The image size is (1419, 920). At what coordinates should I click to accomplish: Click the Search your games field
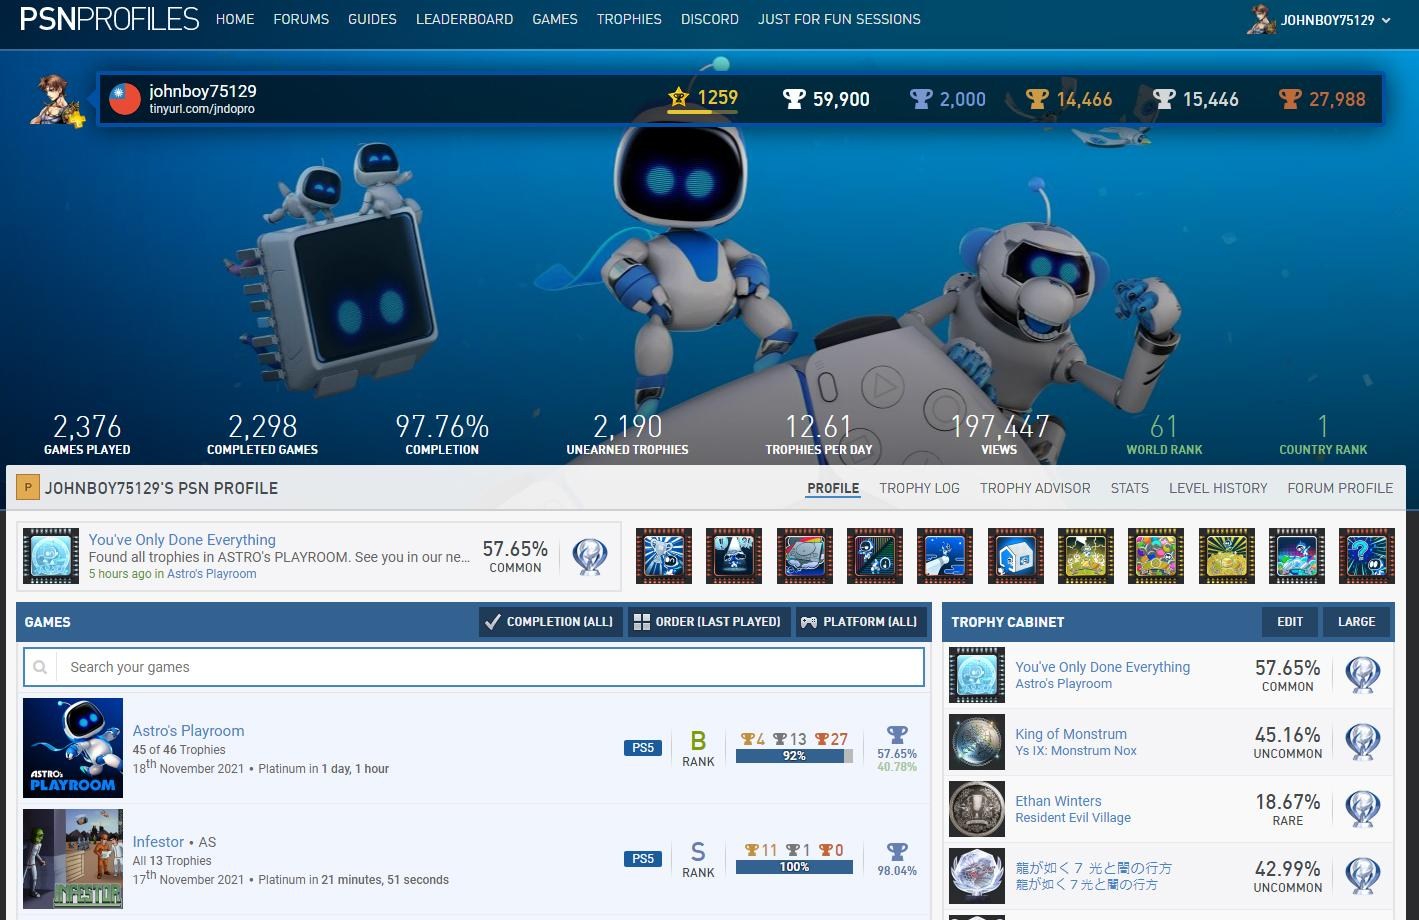490,667
